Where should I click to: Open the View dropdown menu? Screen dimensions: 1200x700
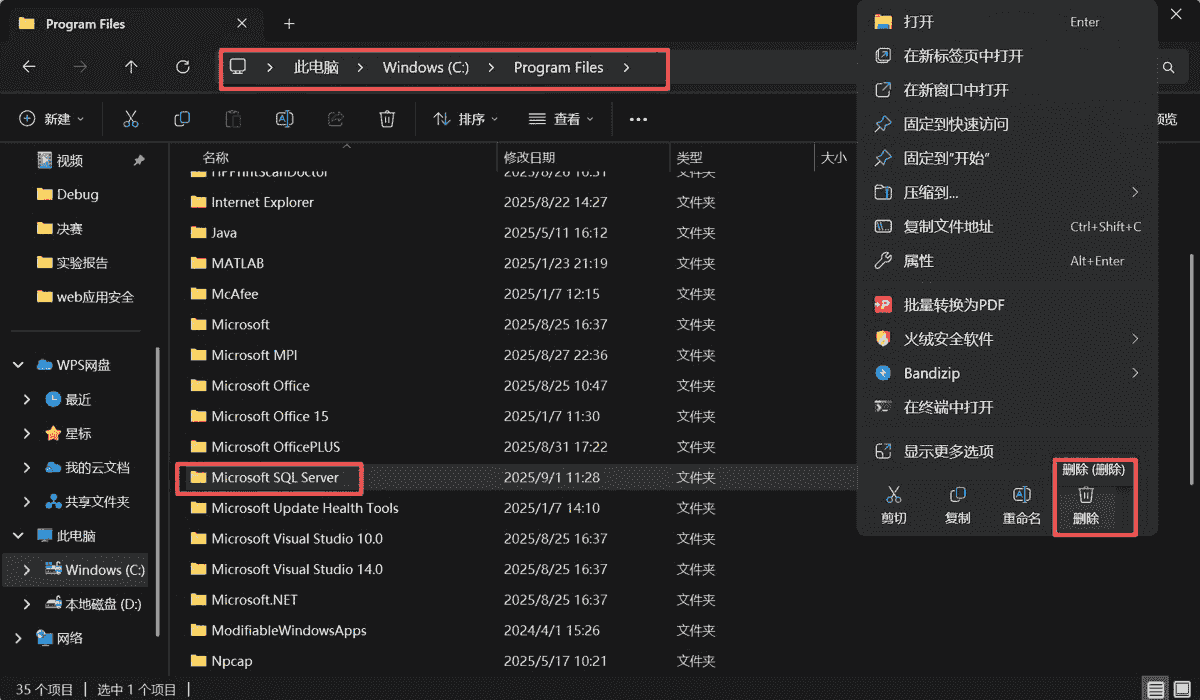click(x=561, y=119)
